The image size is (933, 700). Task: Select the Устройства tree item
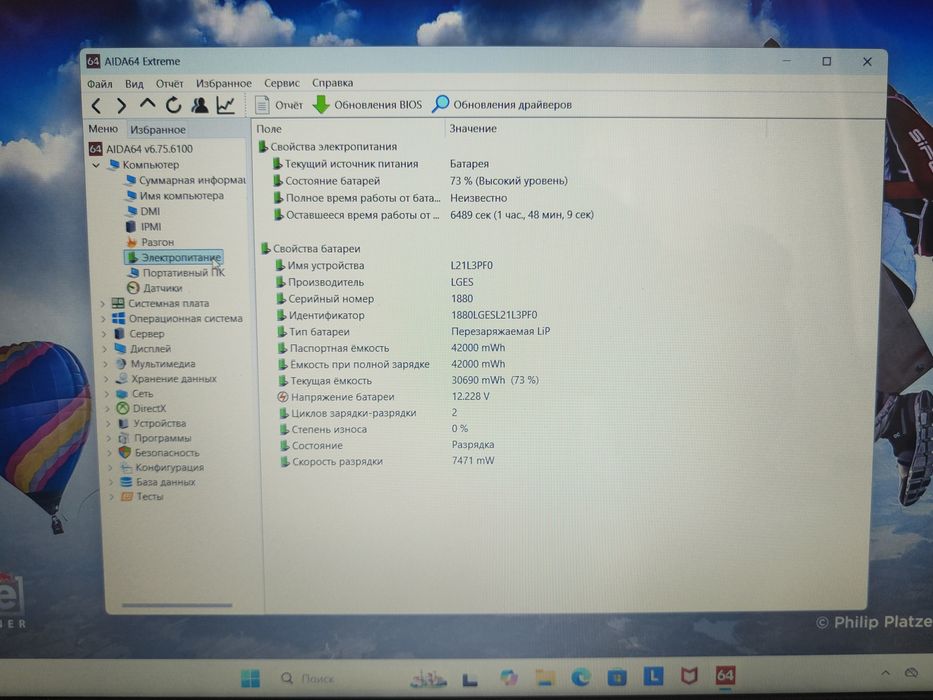coord(152,423)
